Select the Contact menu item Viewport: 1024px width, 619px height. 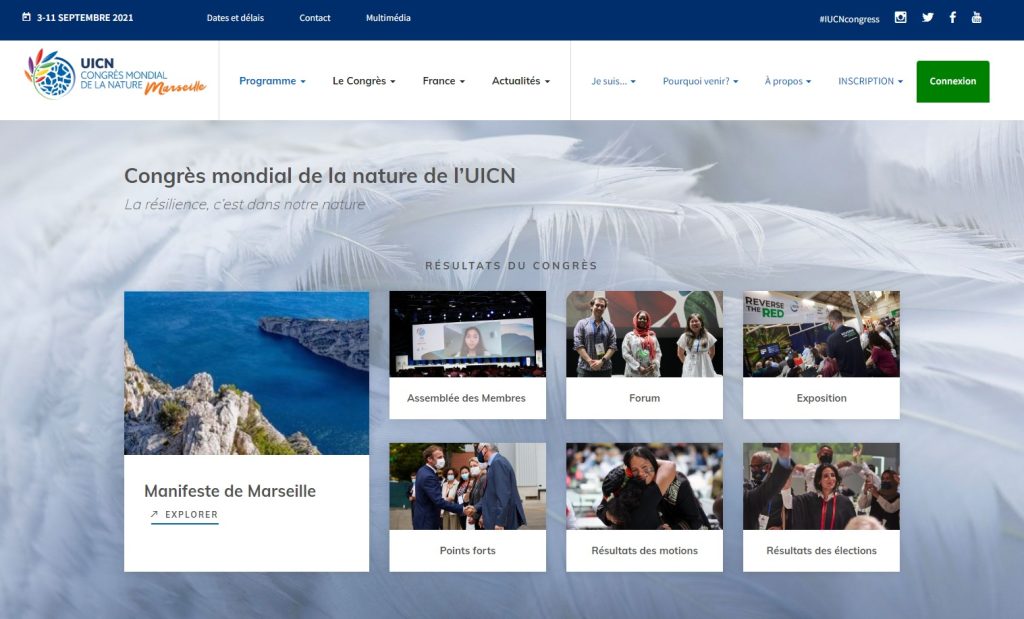(x=314, y=17)
